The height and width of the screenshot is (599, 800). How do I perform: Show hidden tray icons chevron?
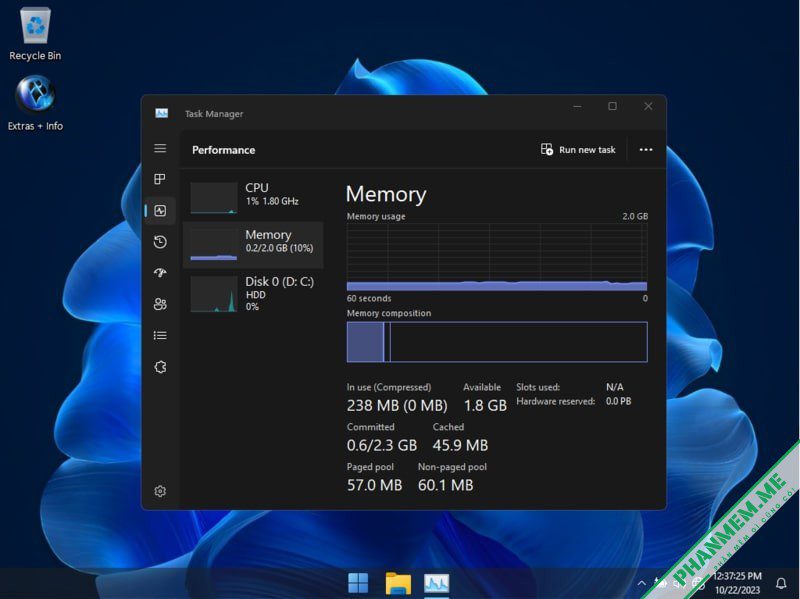pos(642,583)
